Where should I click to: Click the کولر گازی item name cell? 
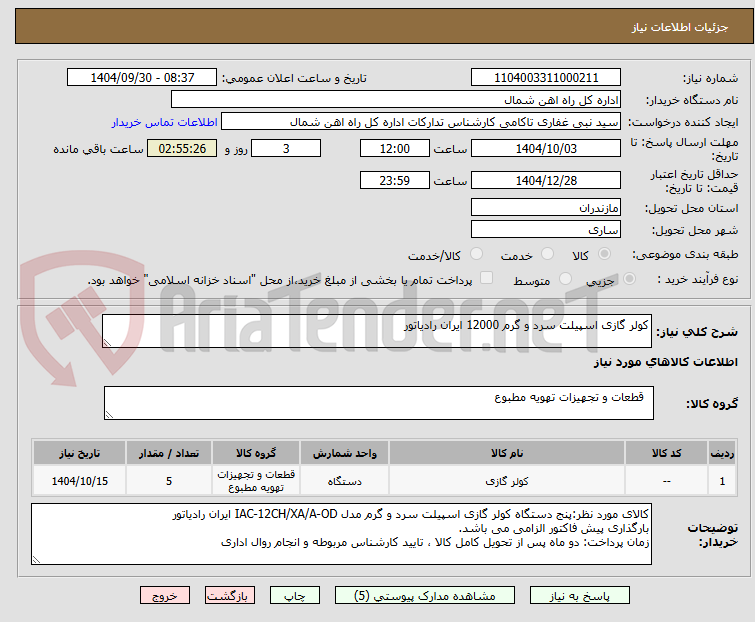[507, 480]
